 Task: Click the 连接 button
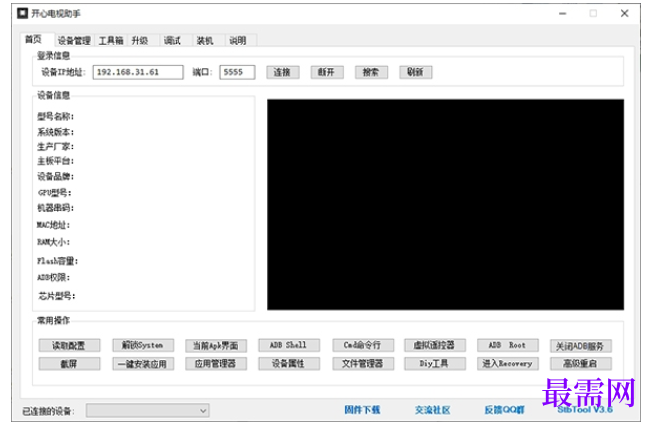[x=282, y=72]
